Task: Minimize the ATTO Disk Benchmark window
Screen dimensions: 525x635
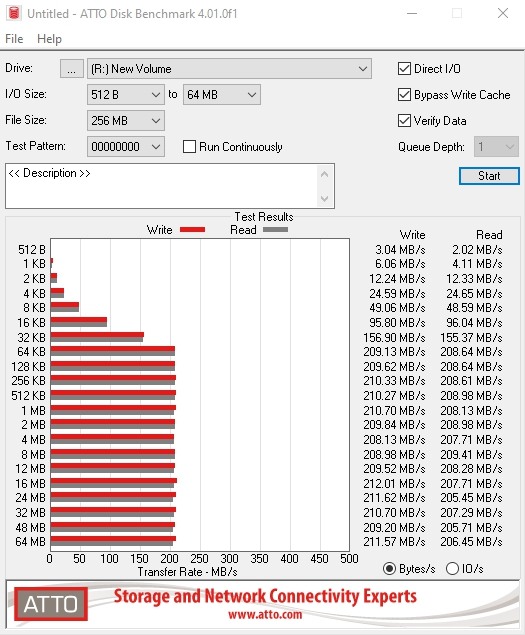Action: click(x=412, y=13)
